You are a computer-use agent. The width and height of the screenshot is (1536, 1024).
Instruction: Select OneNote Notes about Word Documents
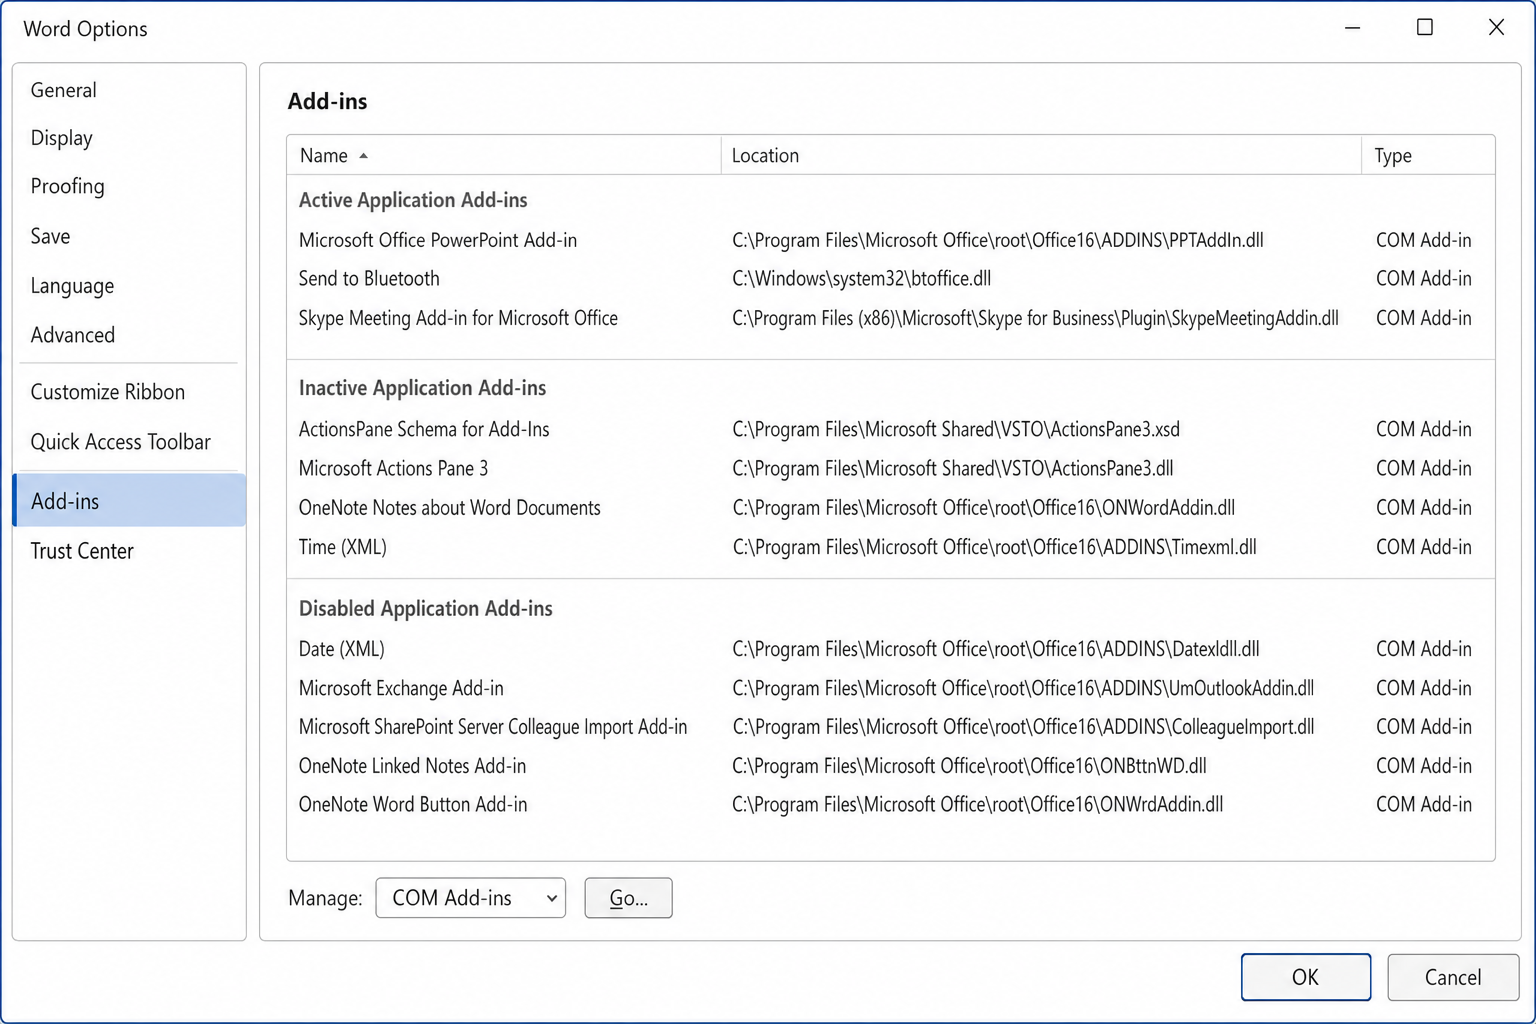890,508
